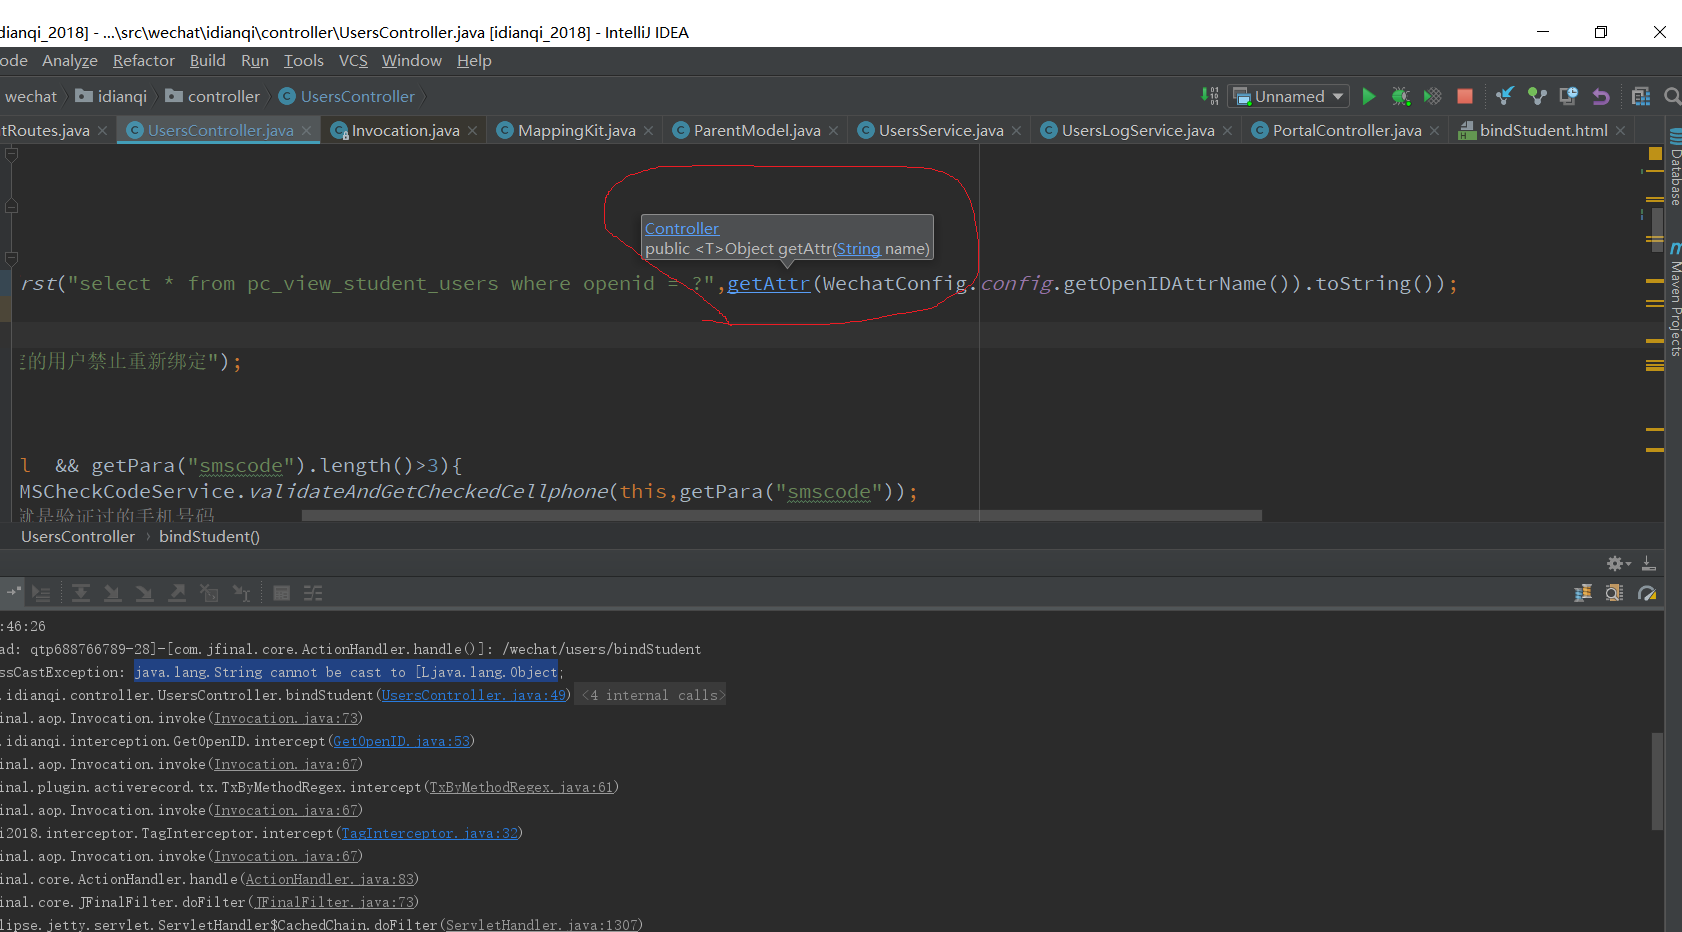Open GetOpenID.java:53 stack trace link
This screenshot has height=932, width=1682.
tap(401, 742)
